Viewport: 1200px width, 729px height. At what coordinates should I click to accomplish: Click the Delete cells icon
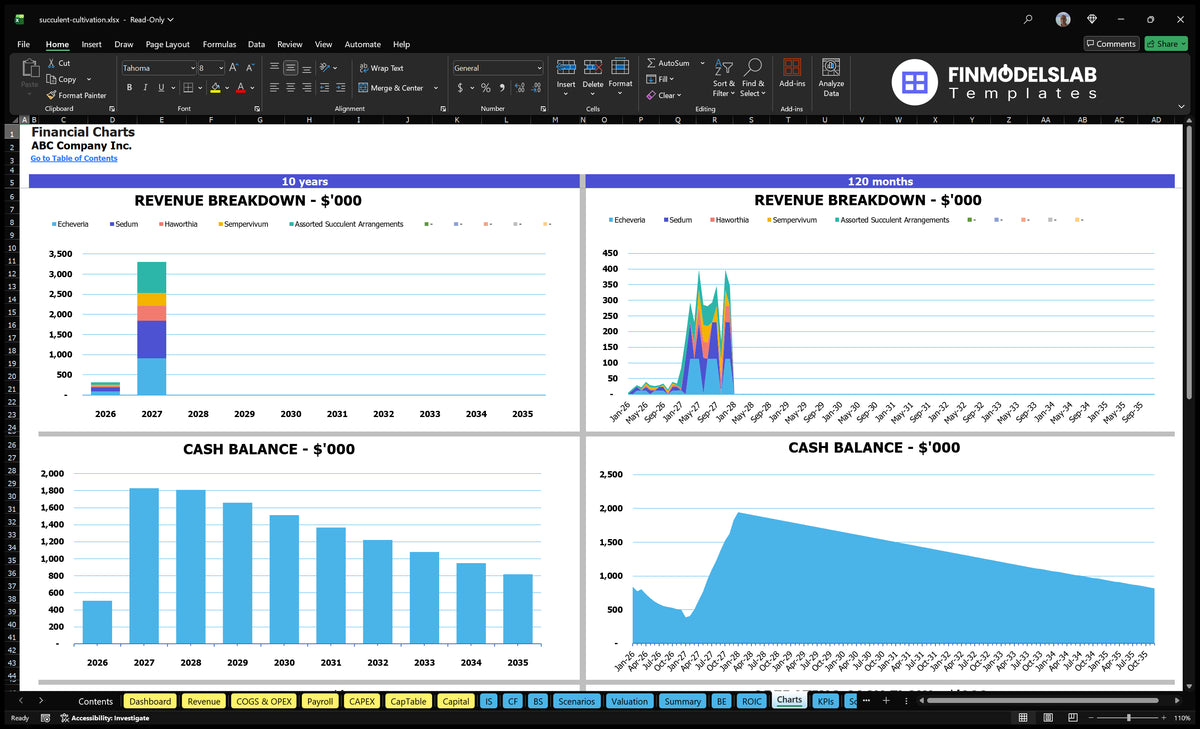(593, 67)
